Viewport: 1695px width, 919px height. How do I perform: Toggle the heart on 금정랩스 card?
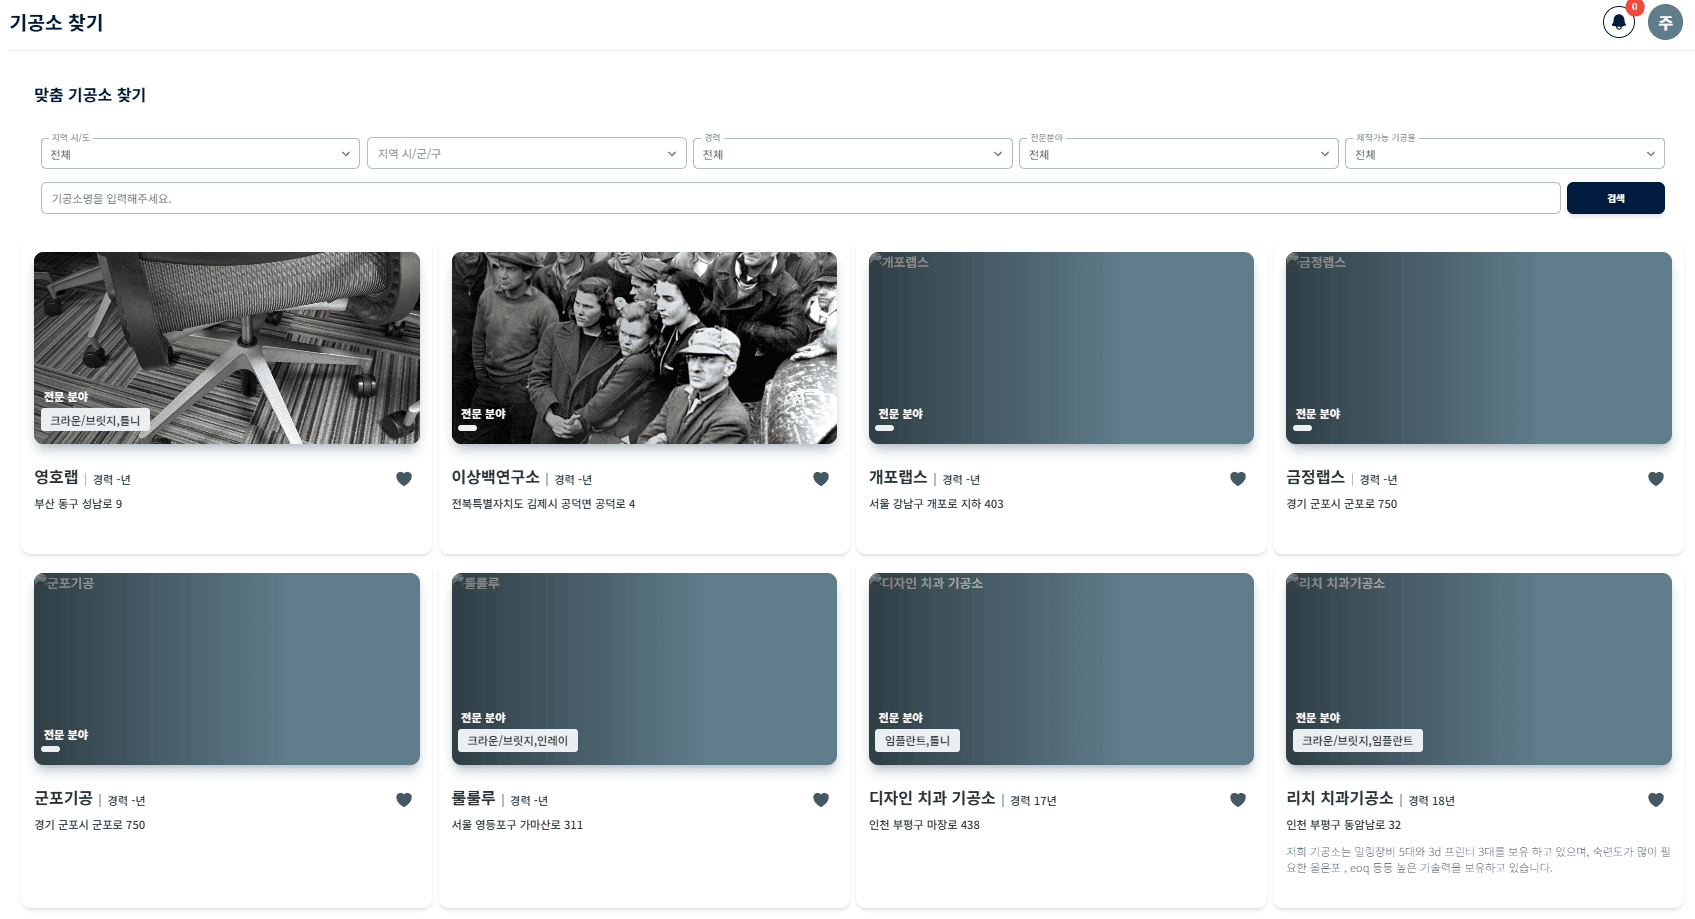(1656, 479)
